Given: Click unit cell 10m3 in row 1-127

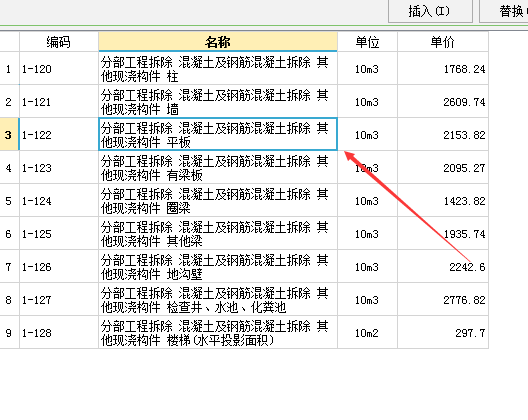Looking at the screenshot, I should point(367,299).
